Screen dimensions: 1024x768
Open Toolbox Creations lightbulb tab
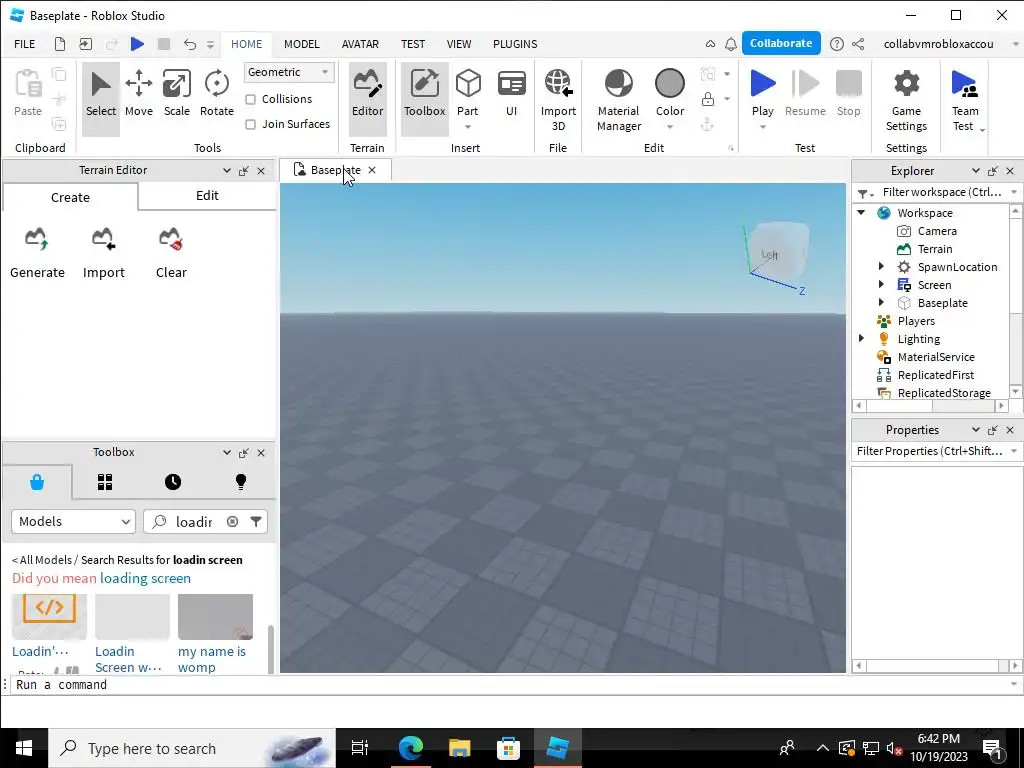coord(241,482)
